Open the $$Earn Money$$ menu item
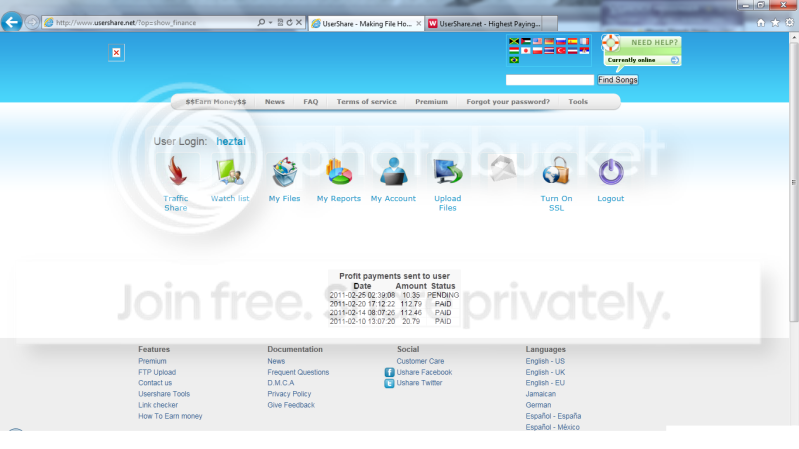Viewport: 799px width, 449px height. pyautogui.click(x=216, y=102)
